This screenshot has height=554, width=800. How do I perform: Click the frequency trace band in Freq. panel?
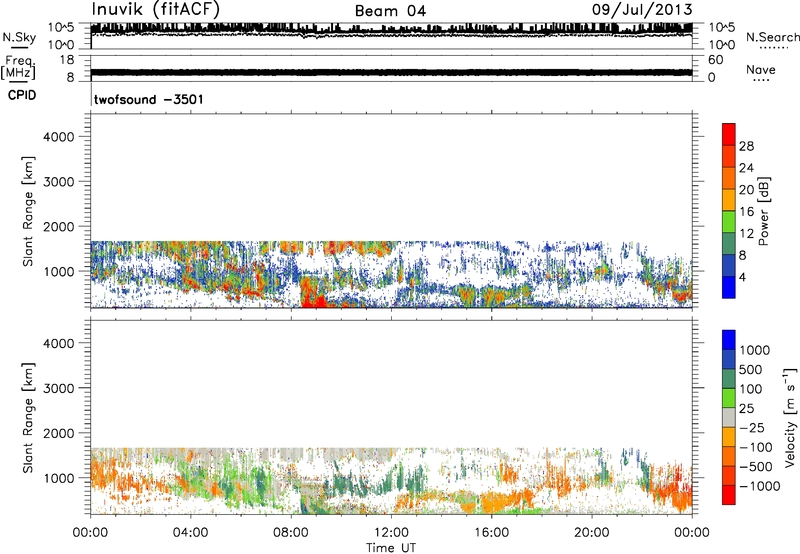click(391, 72)
